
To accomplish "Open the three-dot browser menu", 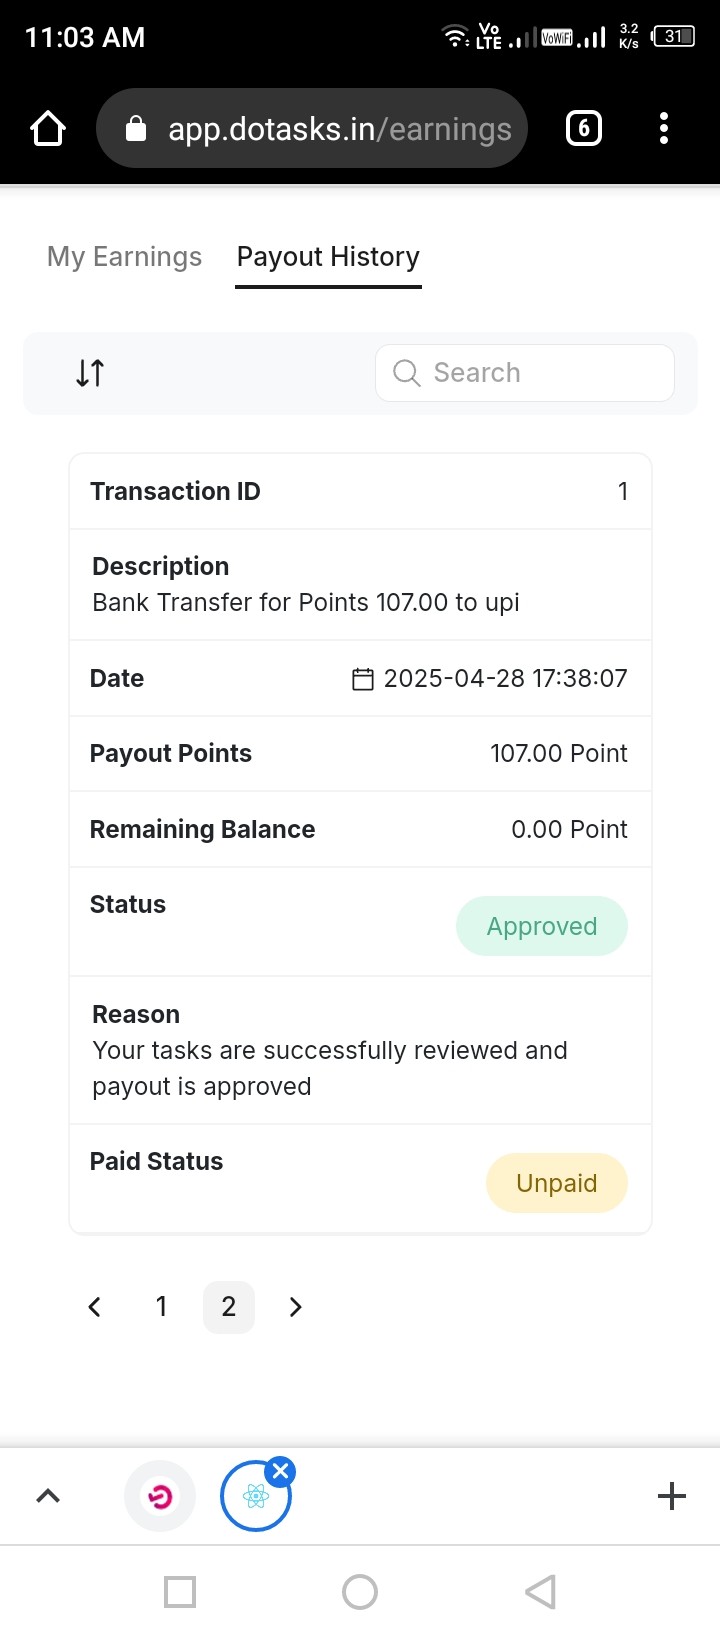I will coord(664,128).
